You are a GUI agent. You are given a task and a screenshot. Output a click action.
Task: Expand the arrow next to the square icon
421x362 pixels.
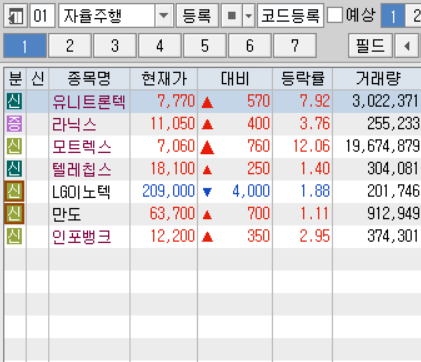[x=249, y=16]
